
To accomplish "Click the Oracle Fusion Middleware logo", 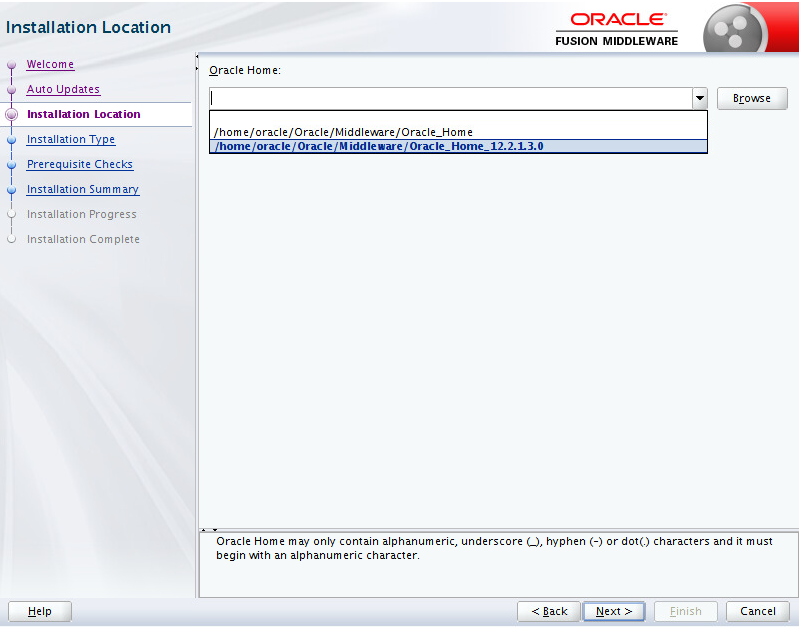I will click(x=616, y=30).
